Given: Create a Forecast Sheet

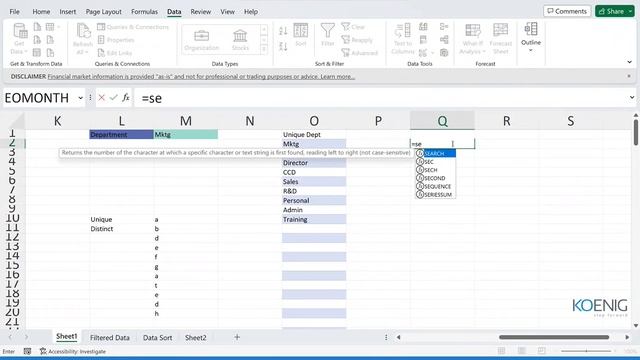Looking at the screenshot, I should click(x=500, y=39).
